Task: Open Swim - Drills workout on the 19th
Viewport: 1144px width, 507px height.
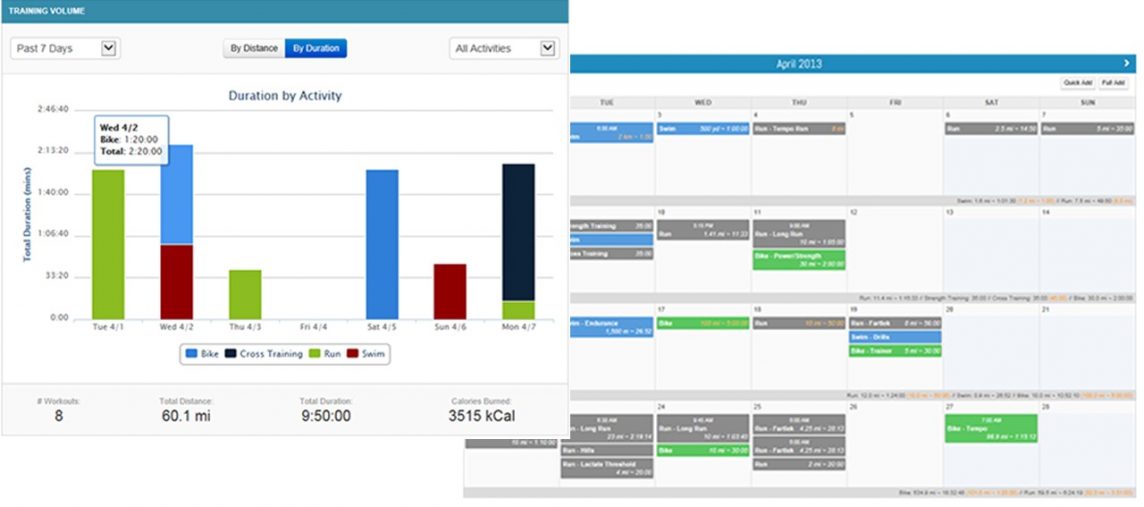Action: (x=895, y=337)
